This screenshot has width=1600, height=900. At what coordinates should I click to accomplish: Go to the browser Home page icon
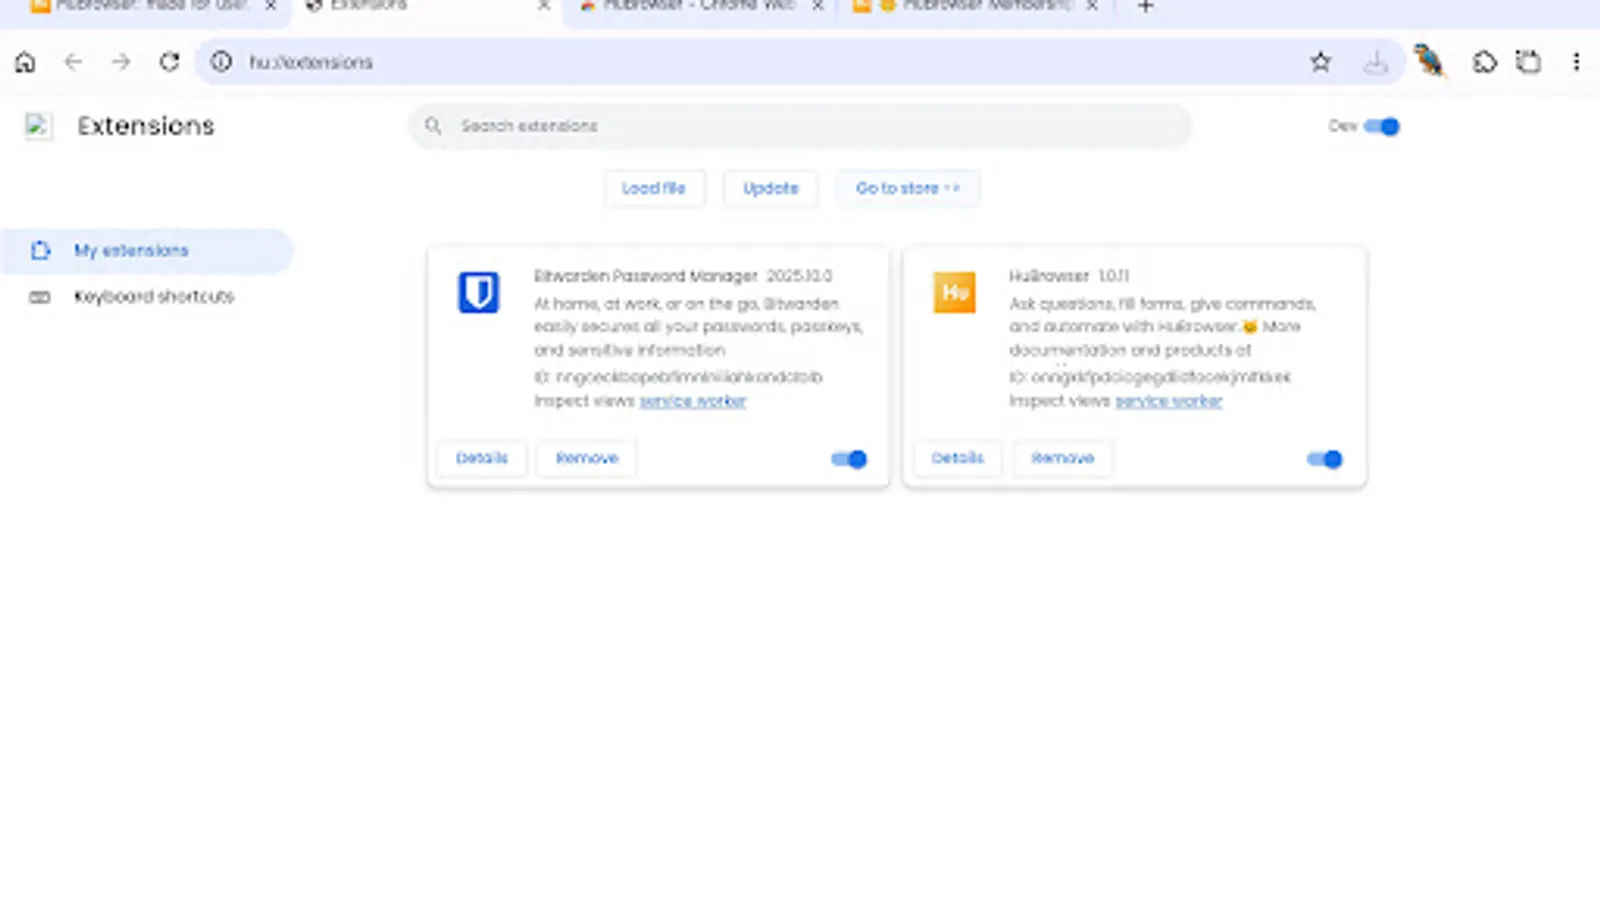tap(25, 61)
